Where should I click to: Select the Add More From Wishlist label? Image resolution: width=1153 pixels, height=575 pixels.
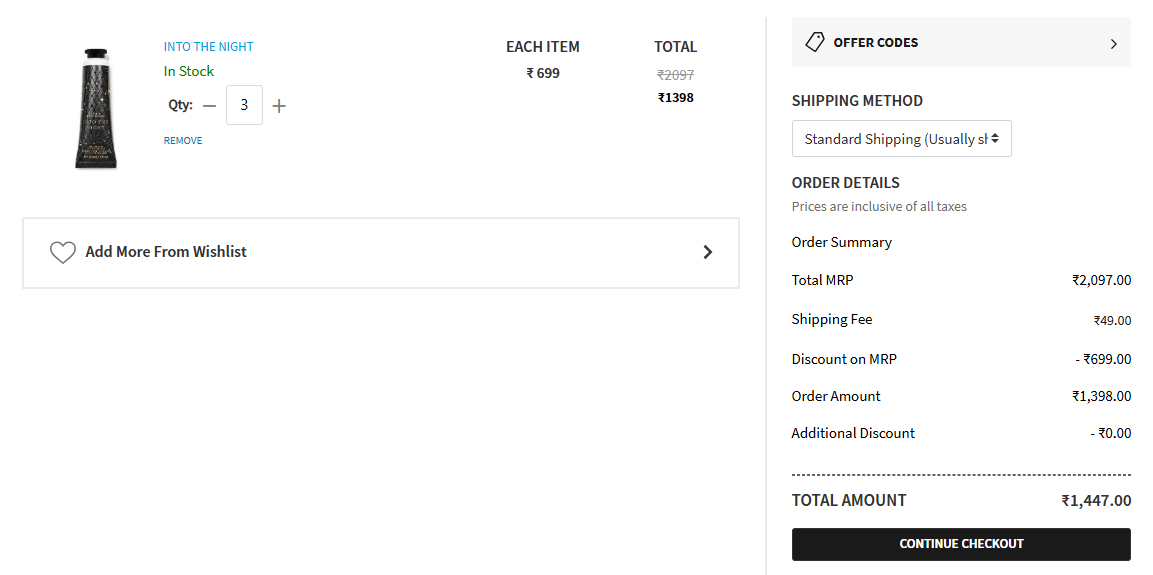tap(166, 251)
